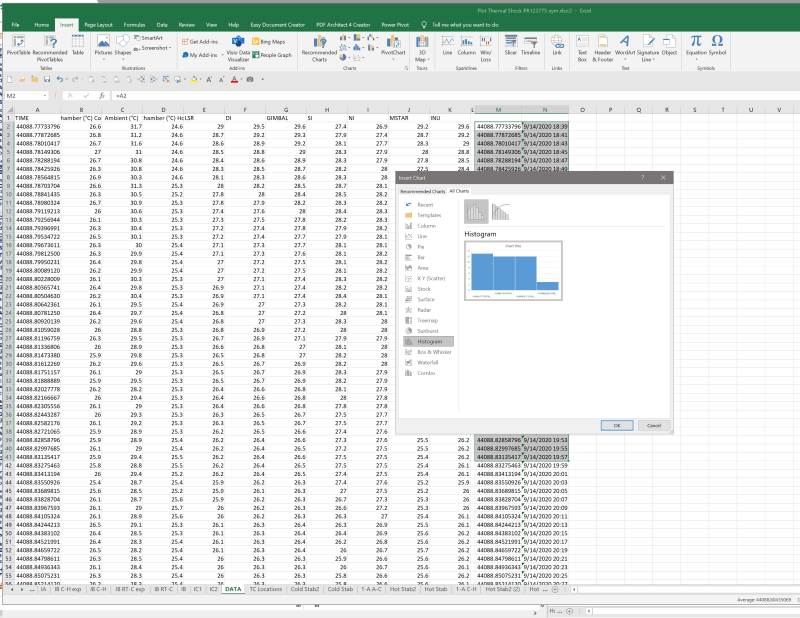Click the Slicer filter button
Viewport: 800px width, 618px height.
pos(511,45)
